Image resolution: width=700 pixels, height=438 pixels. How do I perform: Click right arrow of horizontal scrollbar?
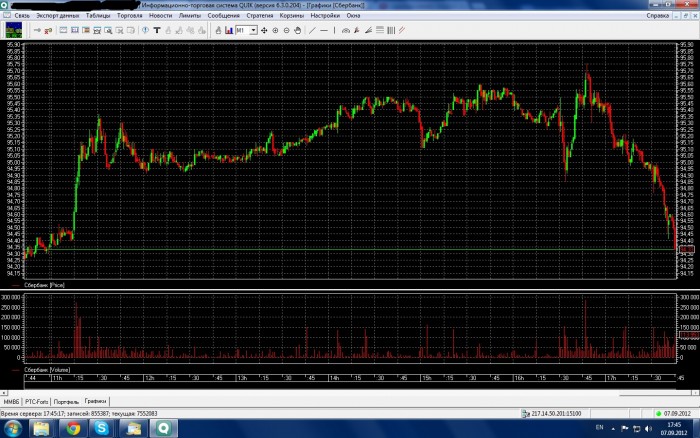click(x=696, y=393)
